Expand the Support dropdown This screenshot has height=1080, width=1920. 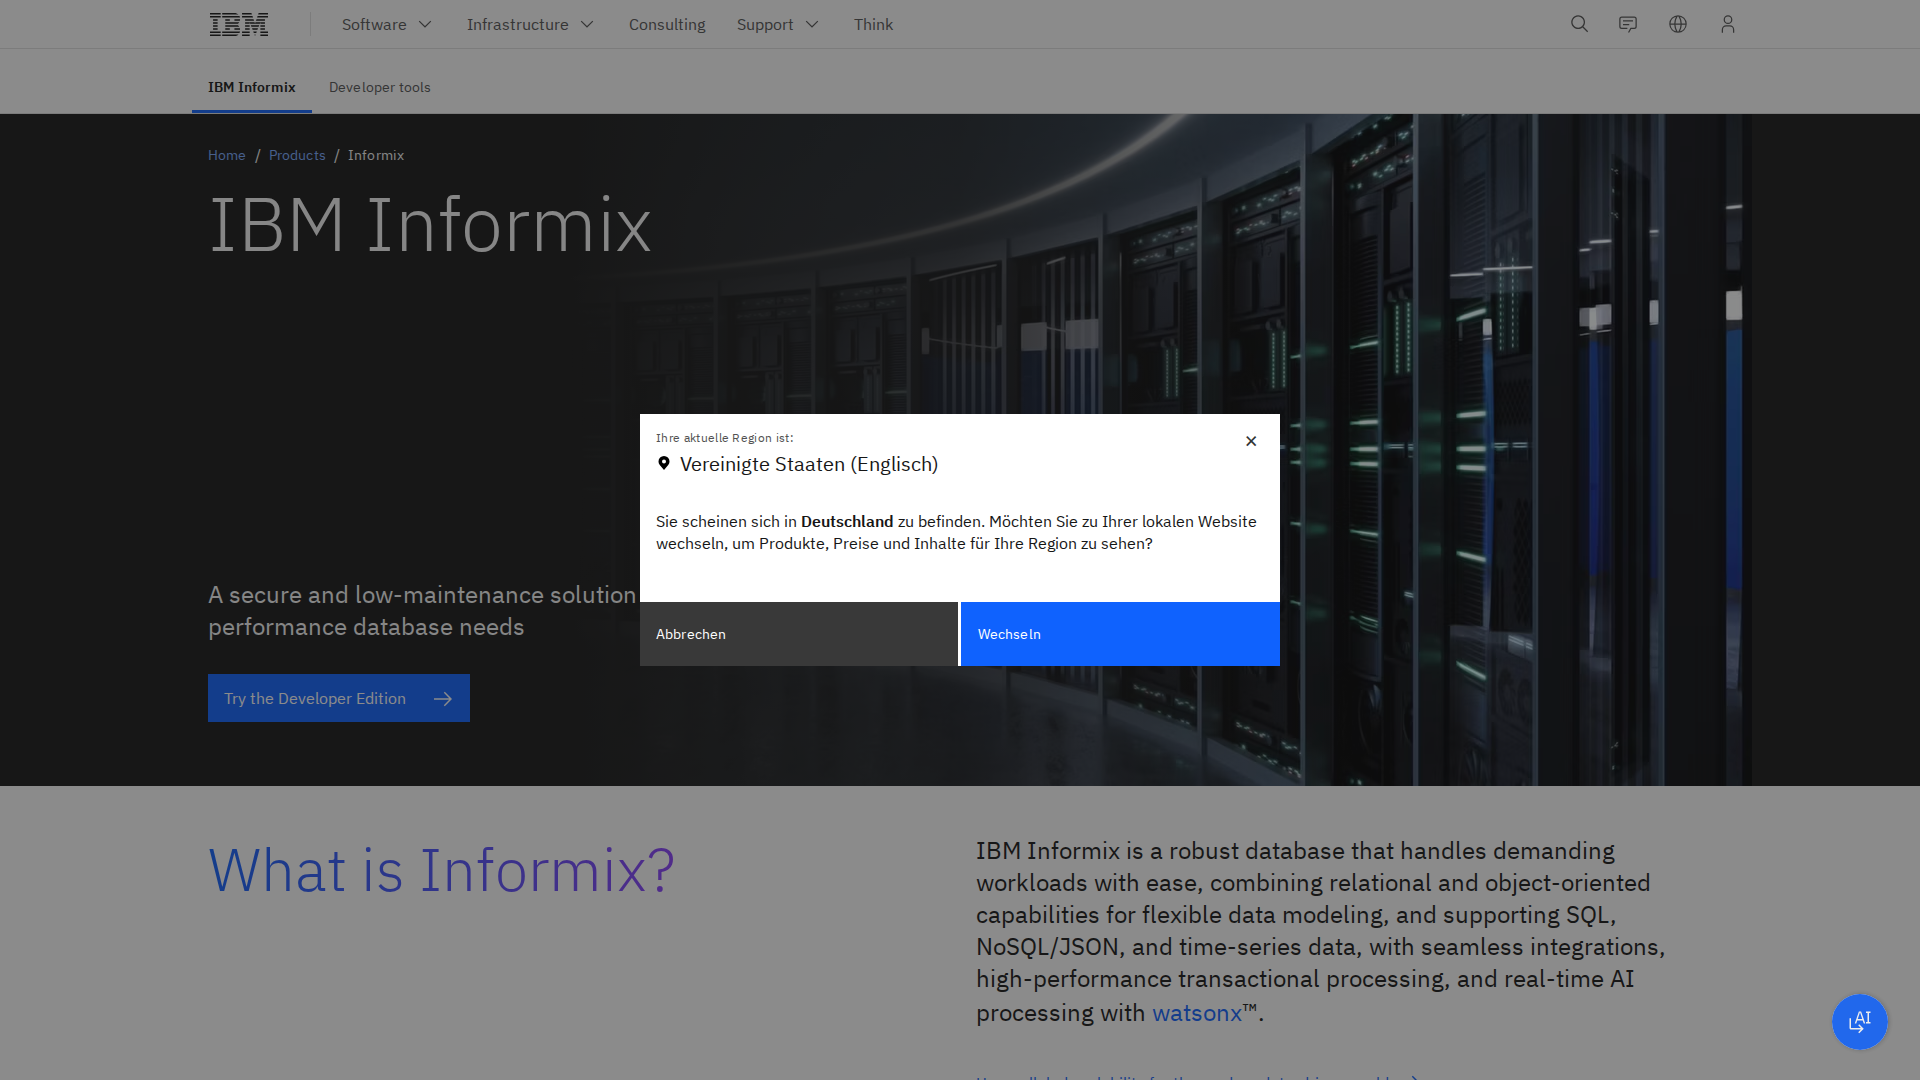[x=778, y=24]
